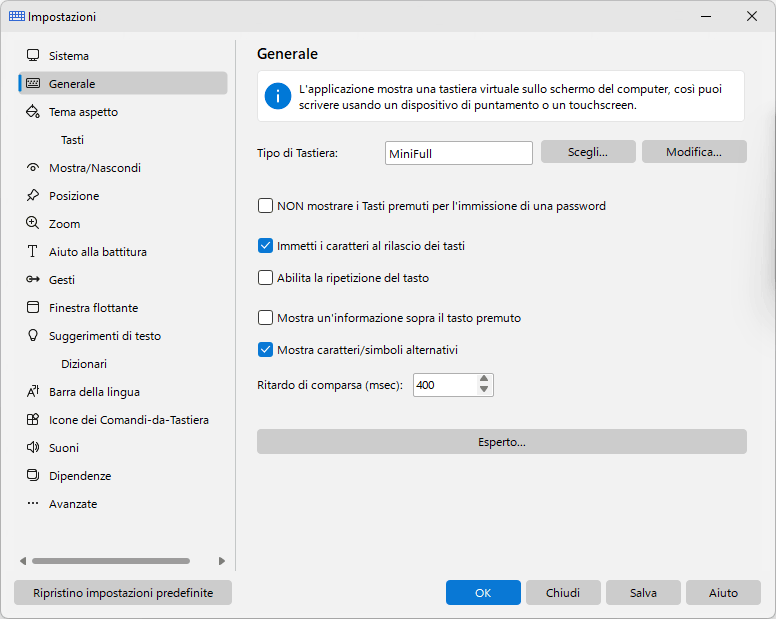Image resolution: width=776 pixels, height=619 pixels.
Task: Click the Gesti arrow icon
Action: pyautogui.click(x=33, y=280)
